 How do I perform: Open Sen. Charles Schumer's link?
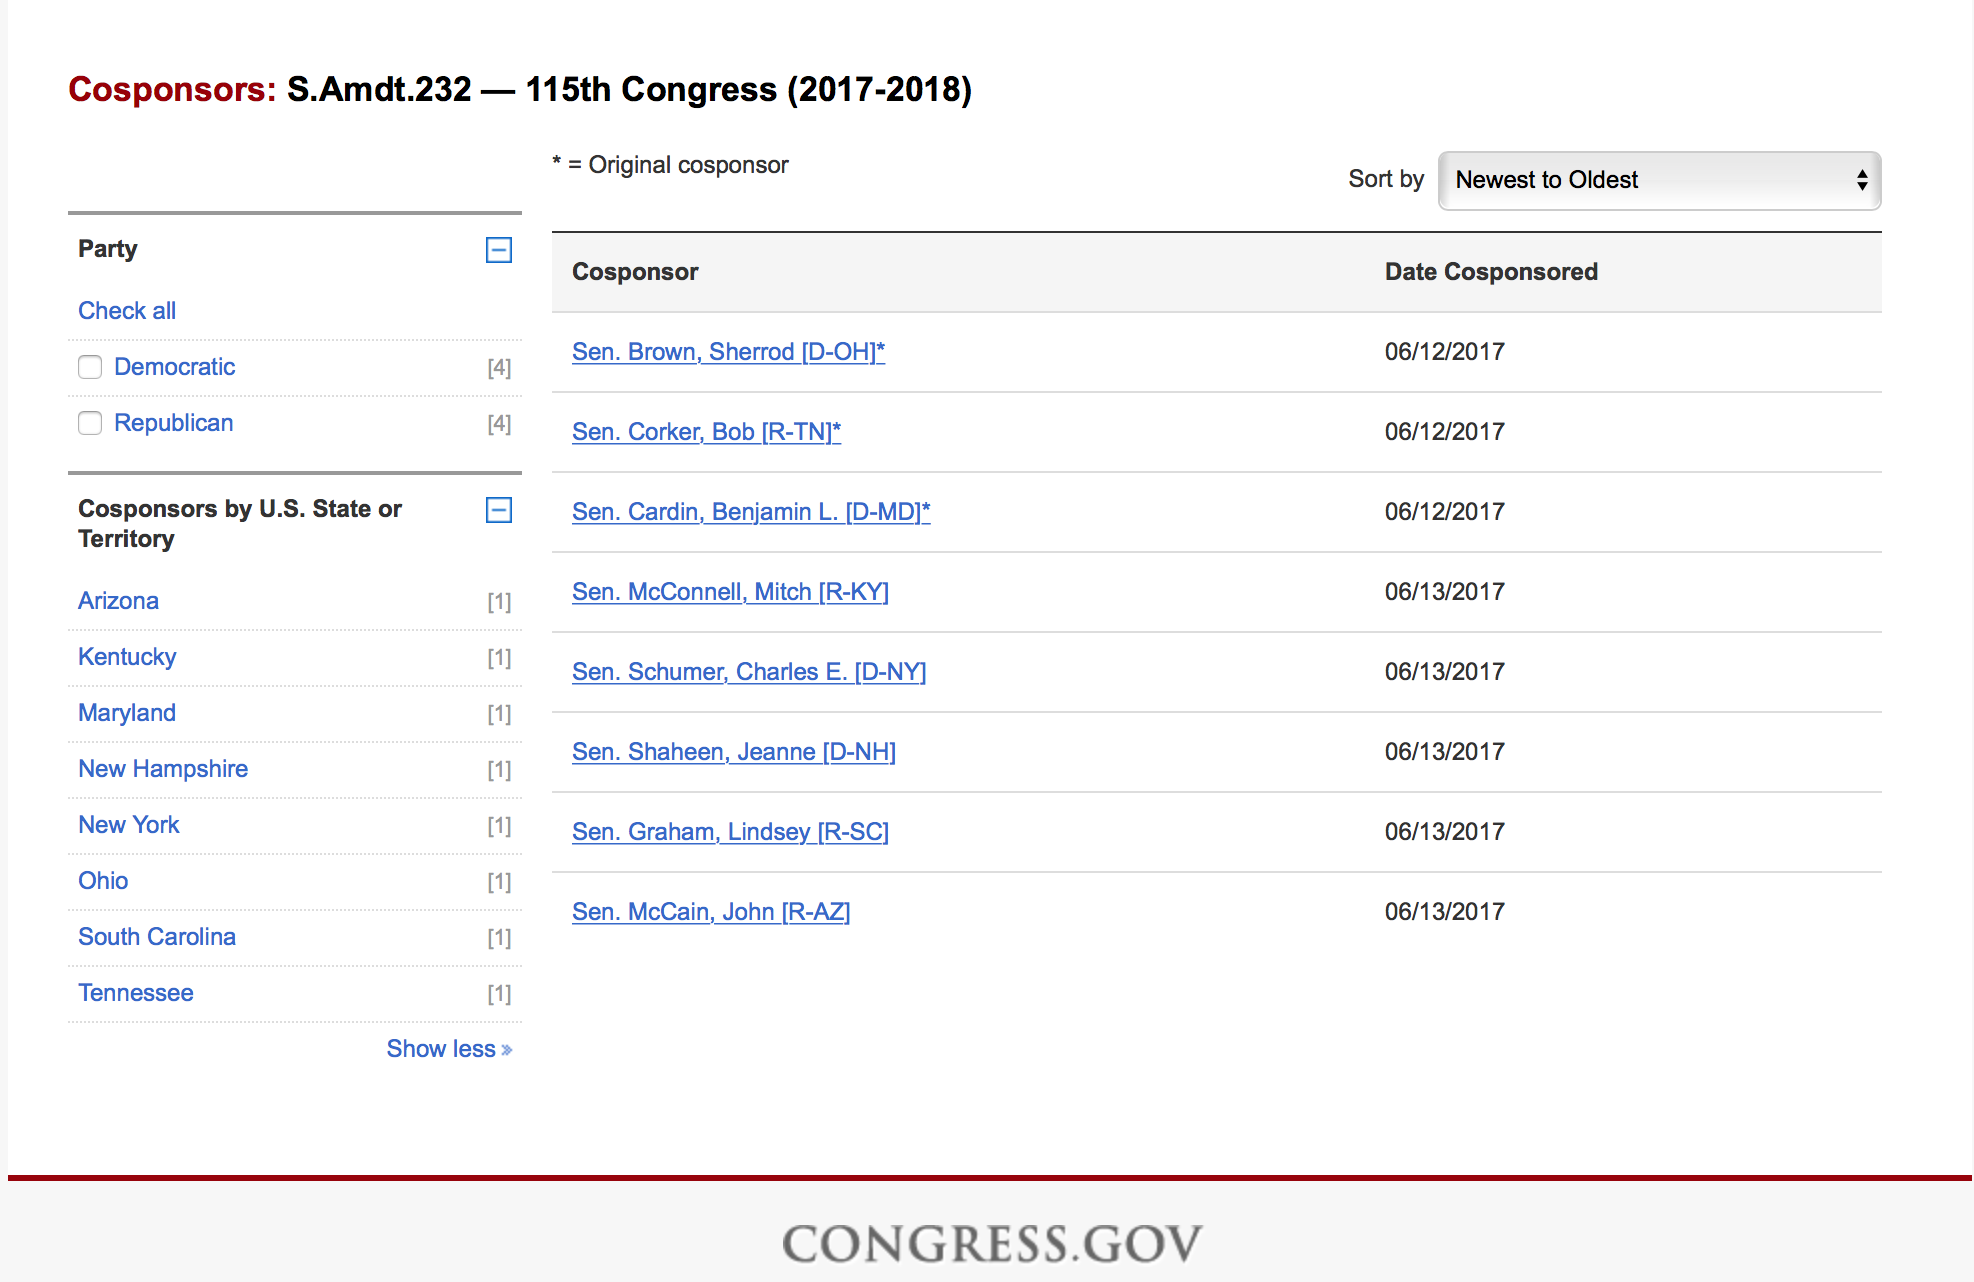(x=749, y=672)
